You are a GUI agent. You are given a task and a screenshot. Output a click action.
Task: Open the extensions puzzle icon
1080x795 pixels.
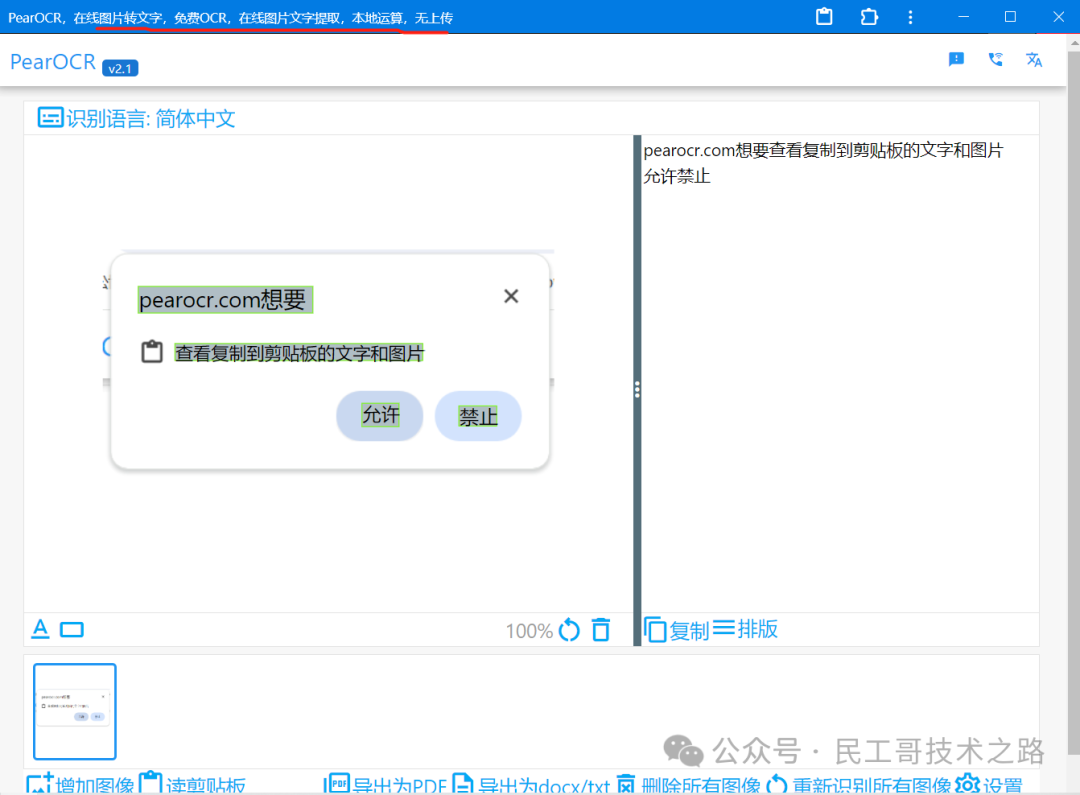[x=869, y=17]
